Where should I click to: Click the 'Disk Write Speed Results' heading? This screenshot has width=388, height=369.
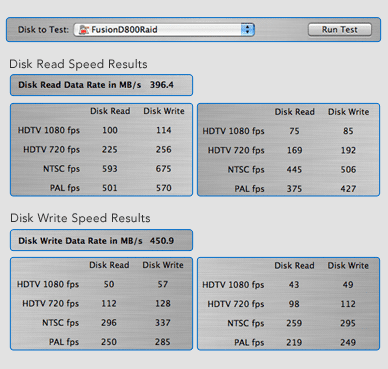[x=80, y=218]
